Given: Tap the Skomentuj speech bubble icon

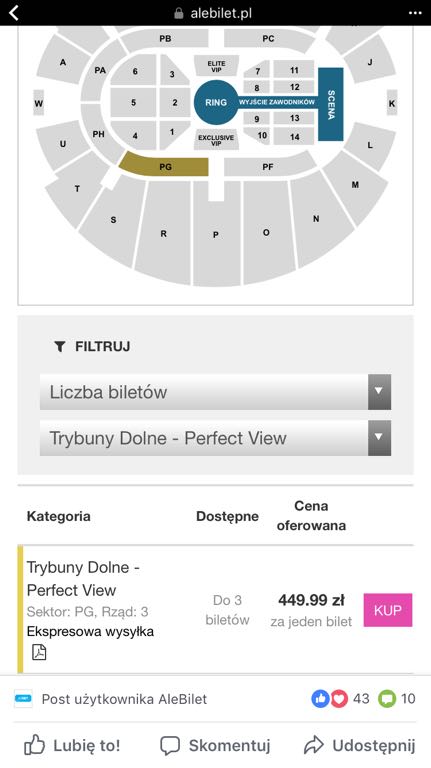Looking at the screenshot, I should 170,746.
